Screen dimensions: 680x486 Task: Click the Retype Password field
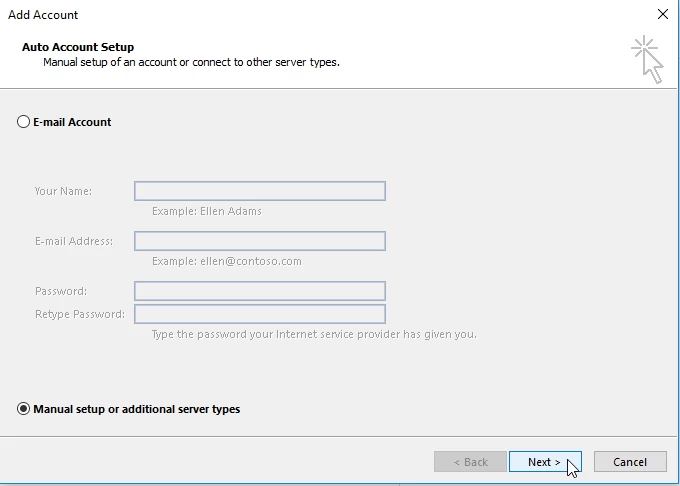(260, 314)
